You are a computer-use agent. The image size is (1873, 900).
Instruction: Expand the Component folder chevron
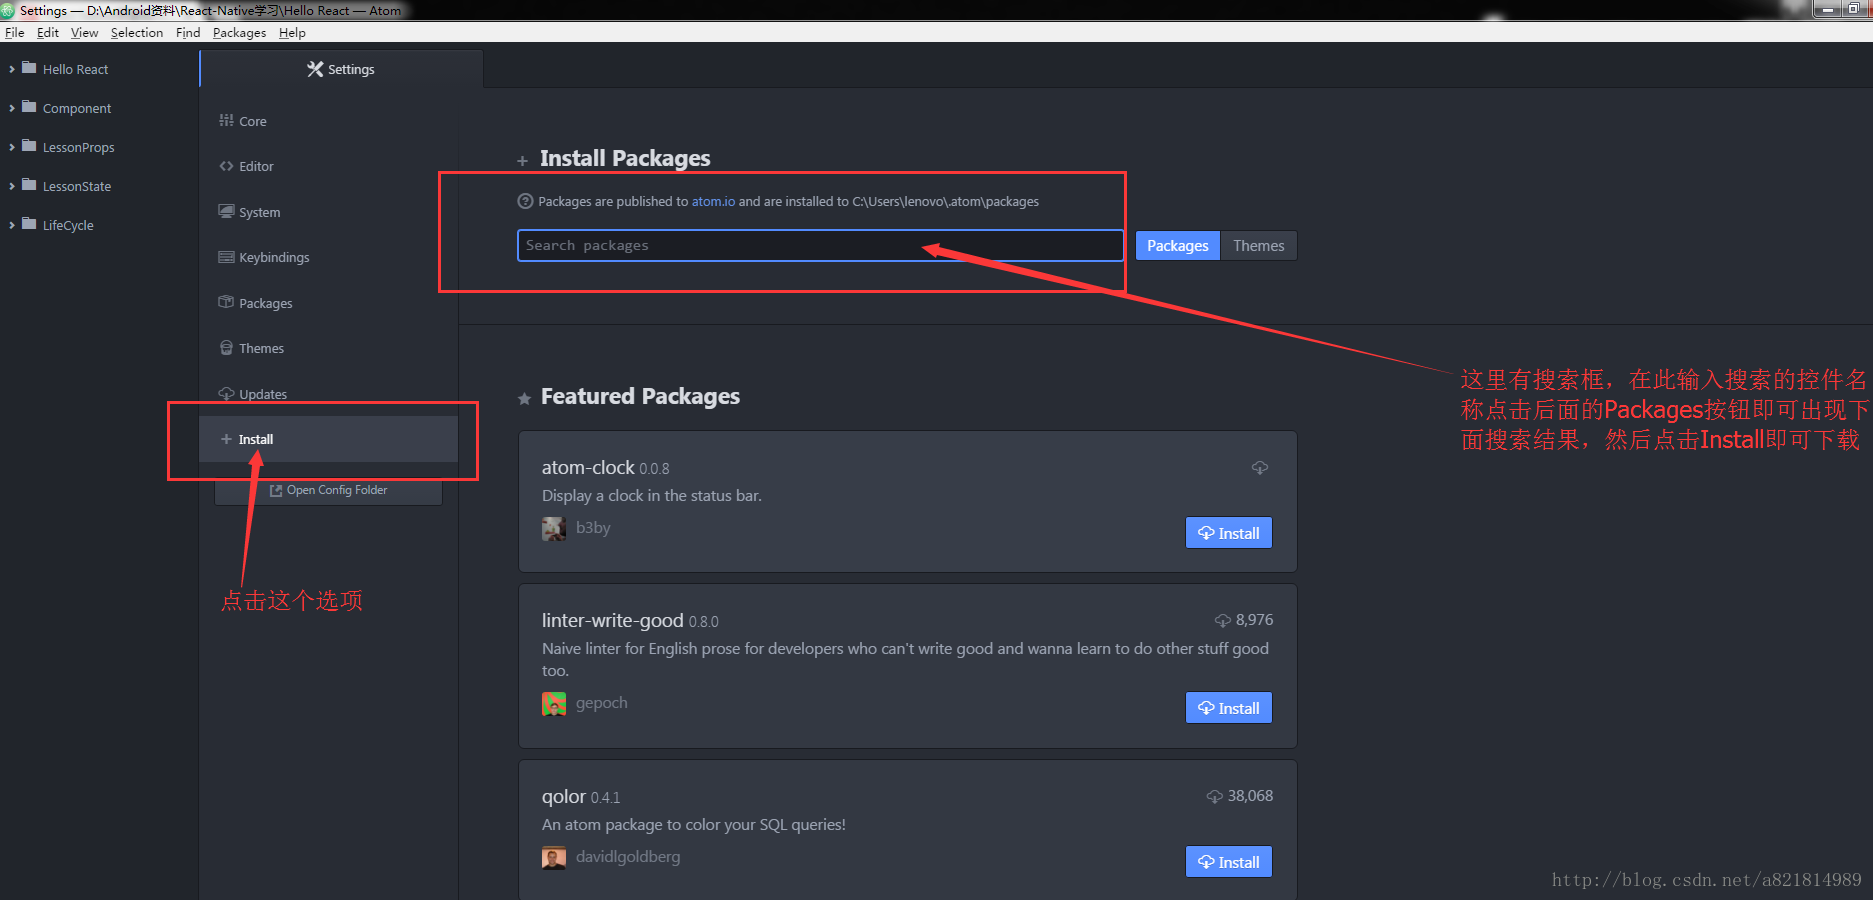[12, 108]
